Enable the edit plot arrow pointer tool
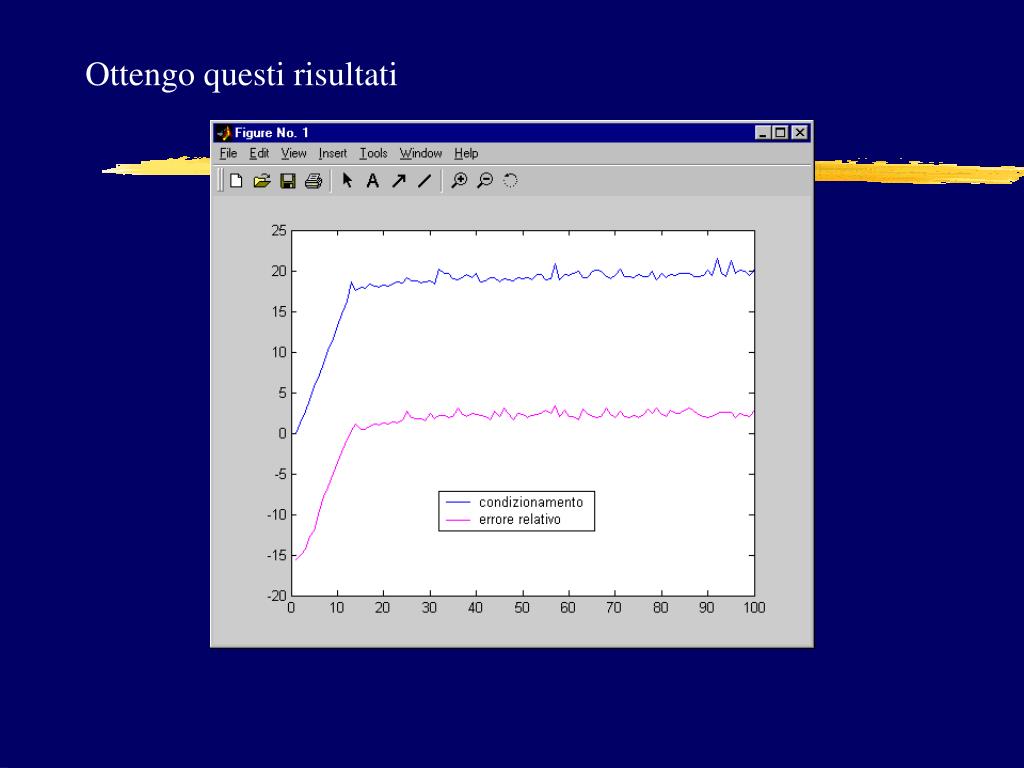Screen dimensions: 1024x768 point(347,180)
